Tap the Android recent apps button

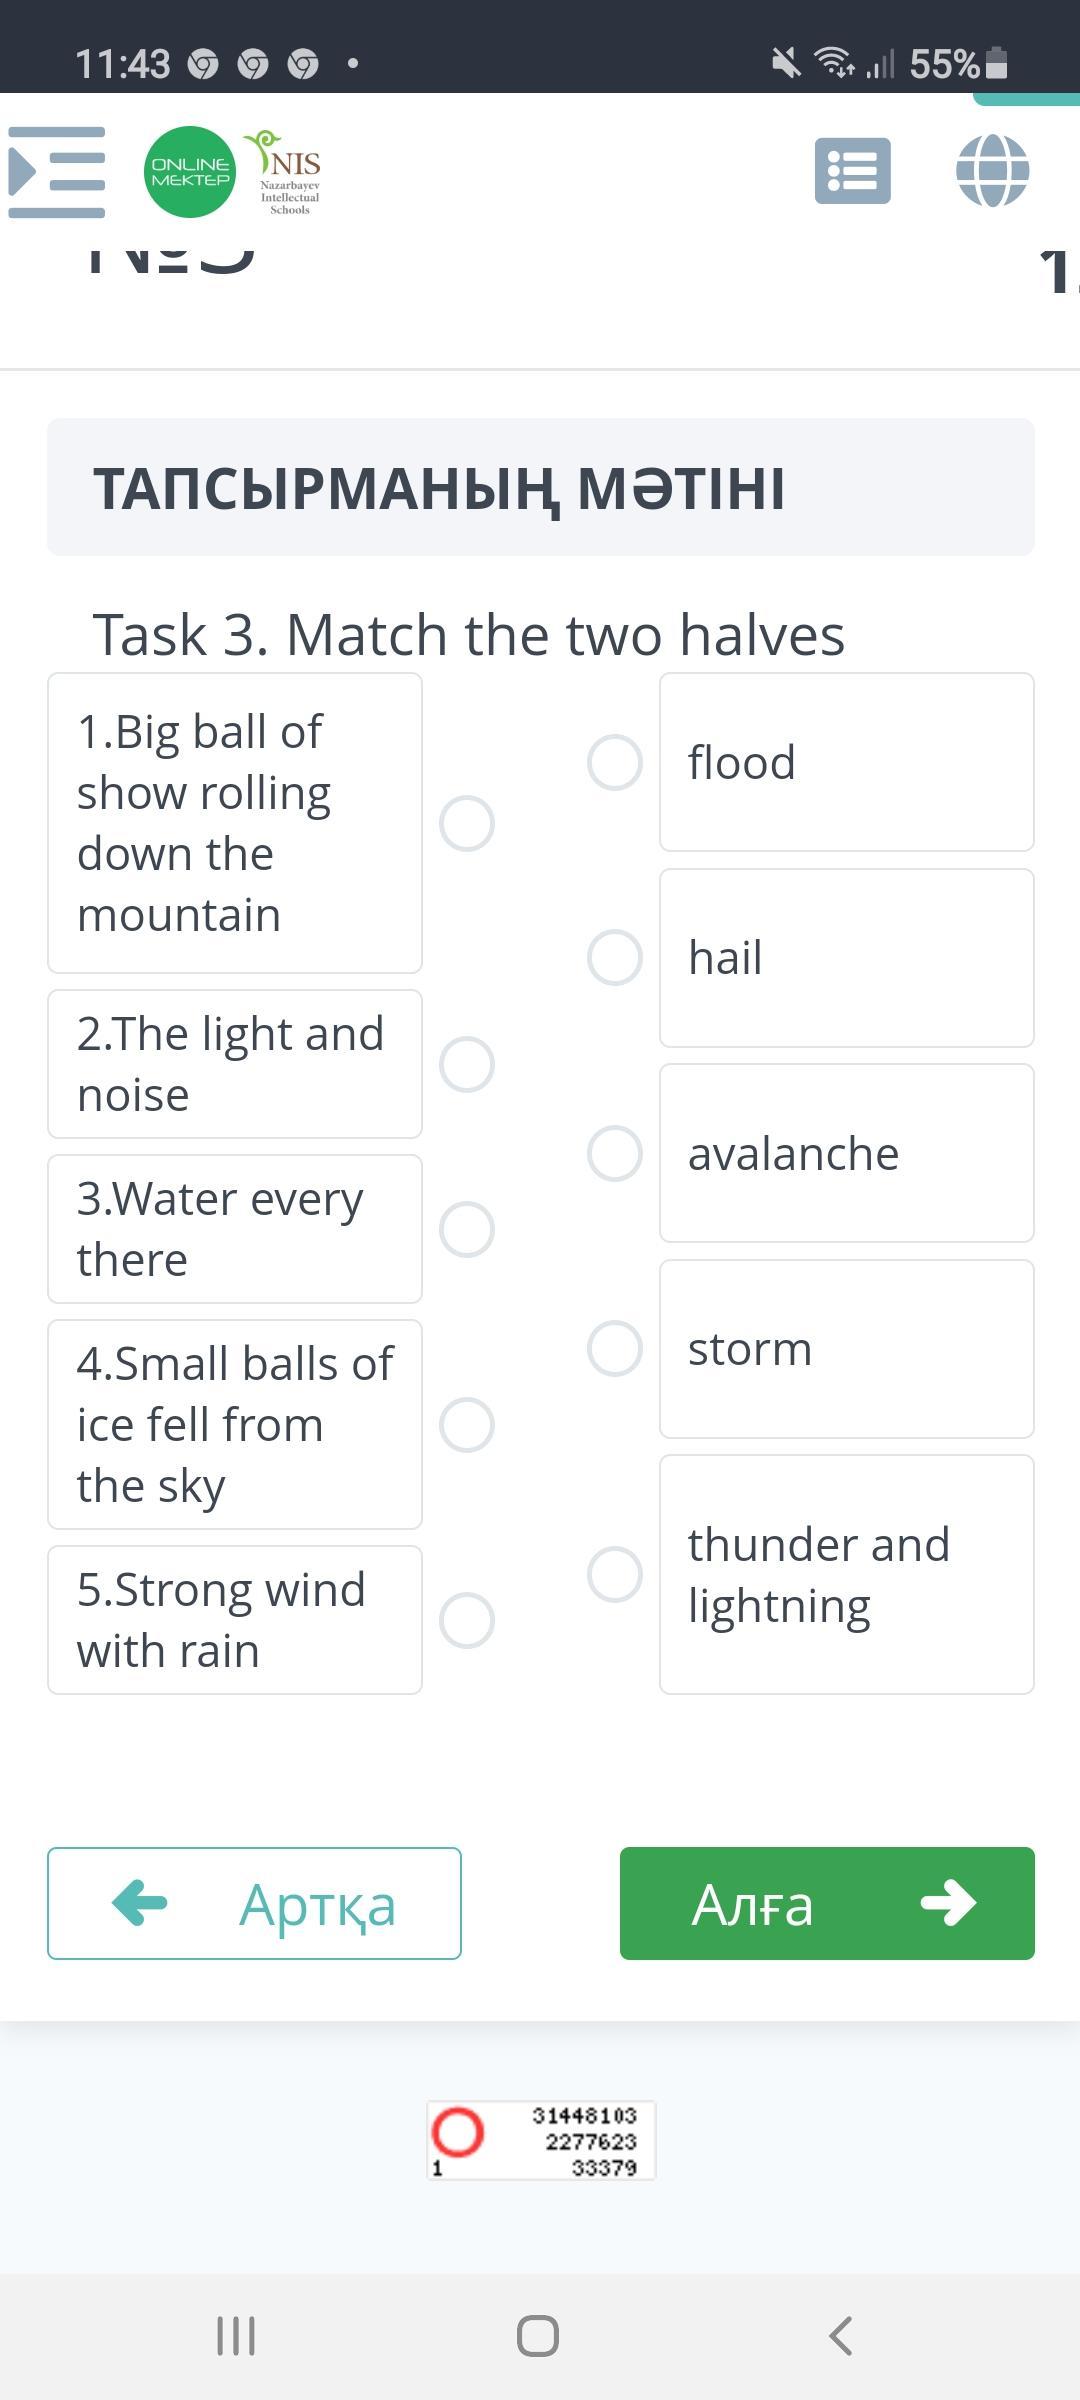(236, 2336)
